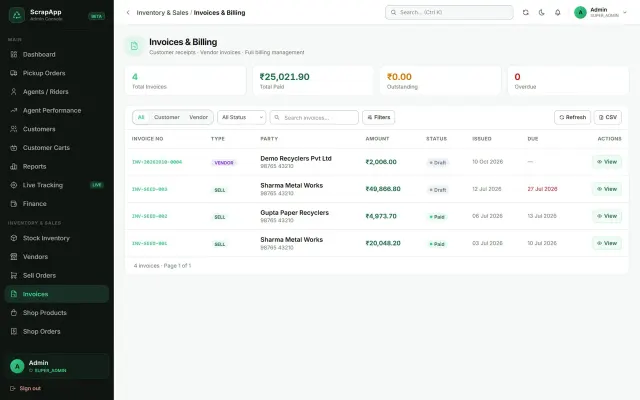Click the Inventory & Sales breadcrumb link
This screenshot has height=400, width=640.
click(x=162, y=13)
